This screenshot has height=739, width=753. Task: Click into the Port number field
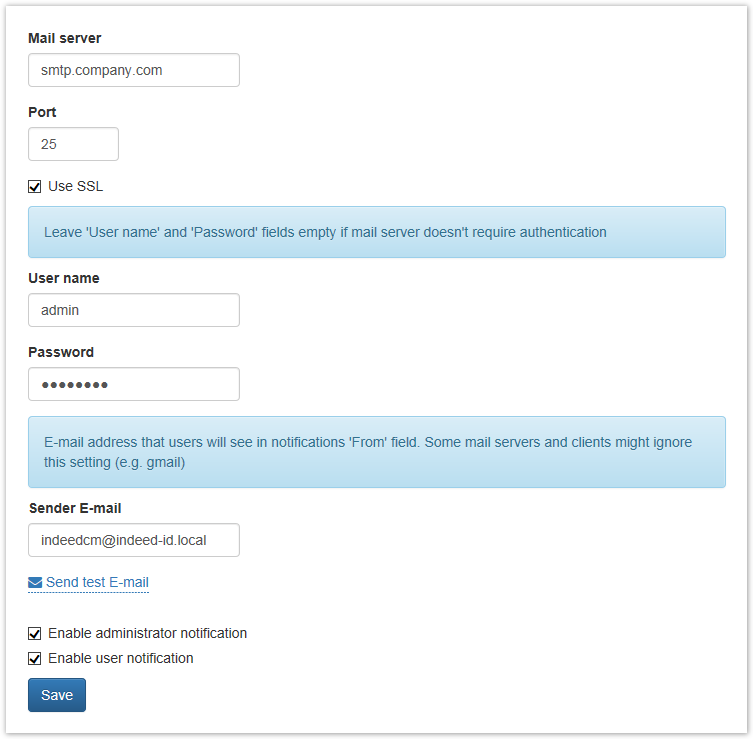(x=73, y=144)
